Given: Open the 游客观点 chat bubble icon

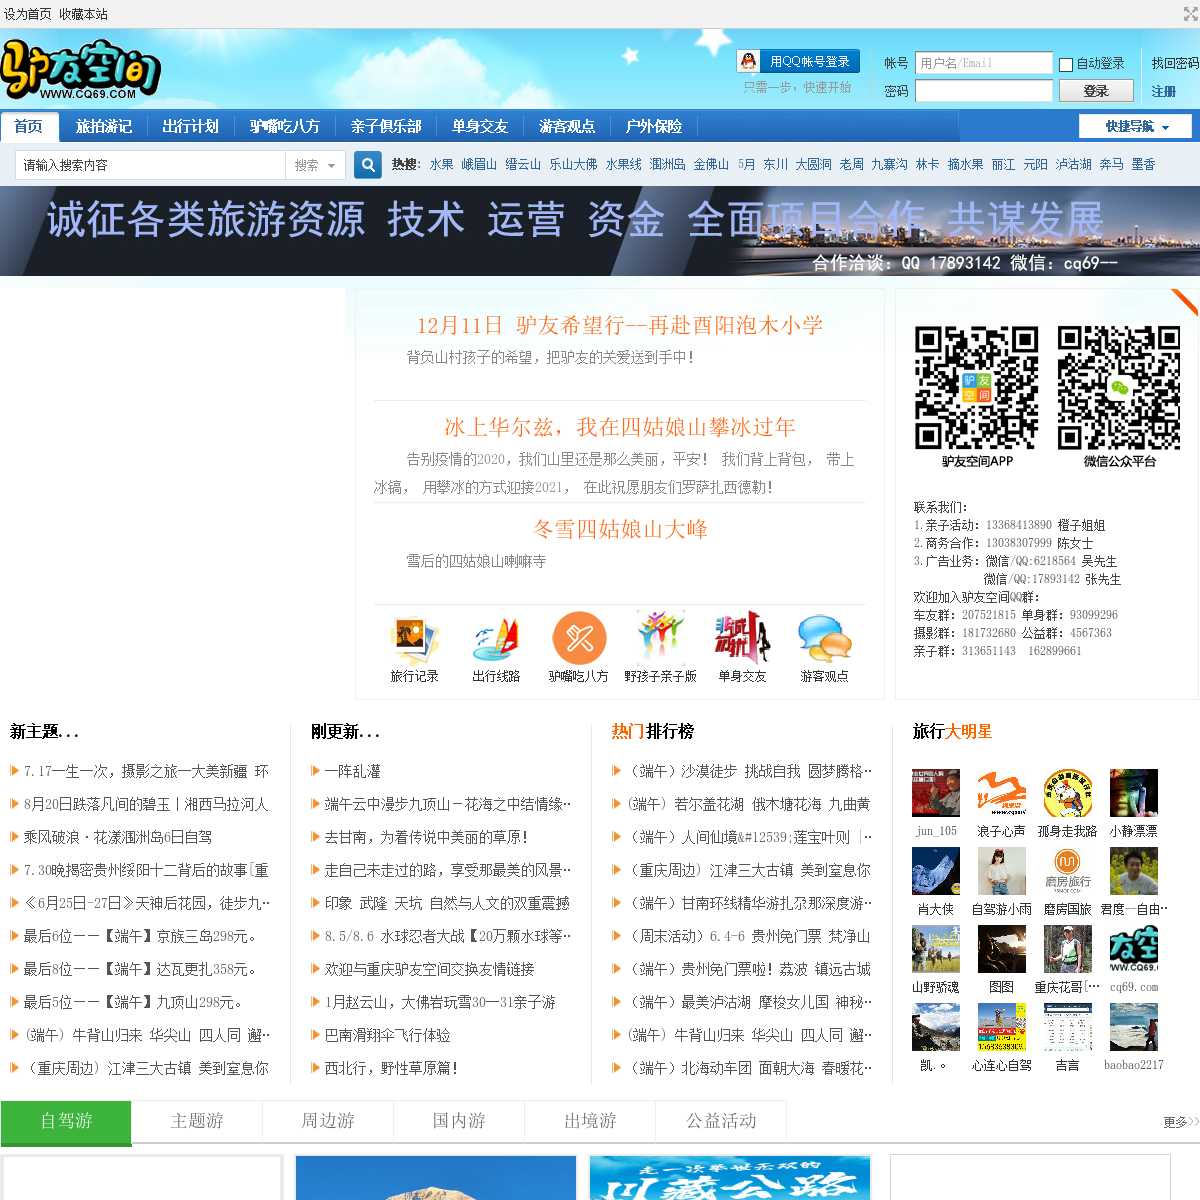Looking at the screenshot, I should pyautogui.click(x=824, y=639).
